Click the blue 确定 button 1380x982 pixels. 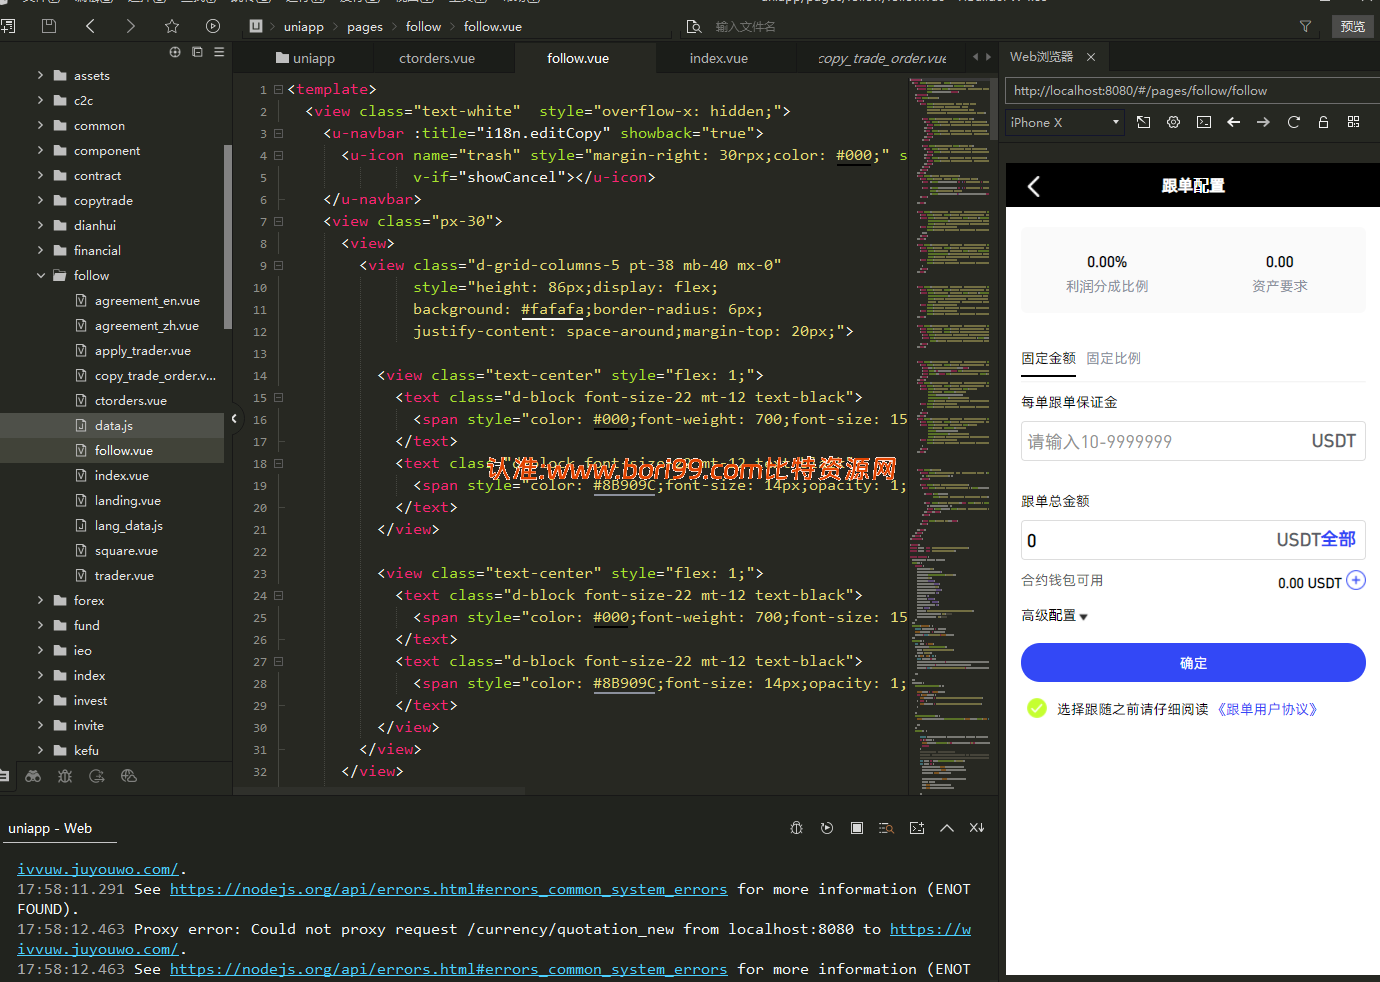tap(1193, 663)
